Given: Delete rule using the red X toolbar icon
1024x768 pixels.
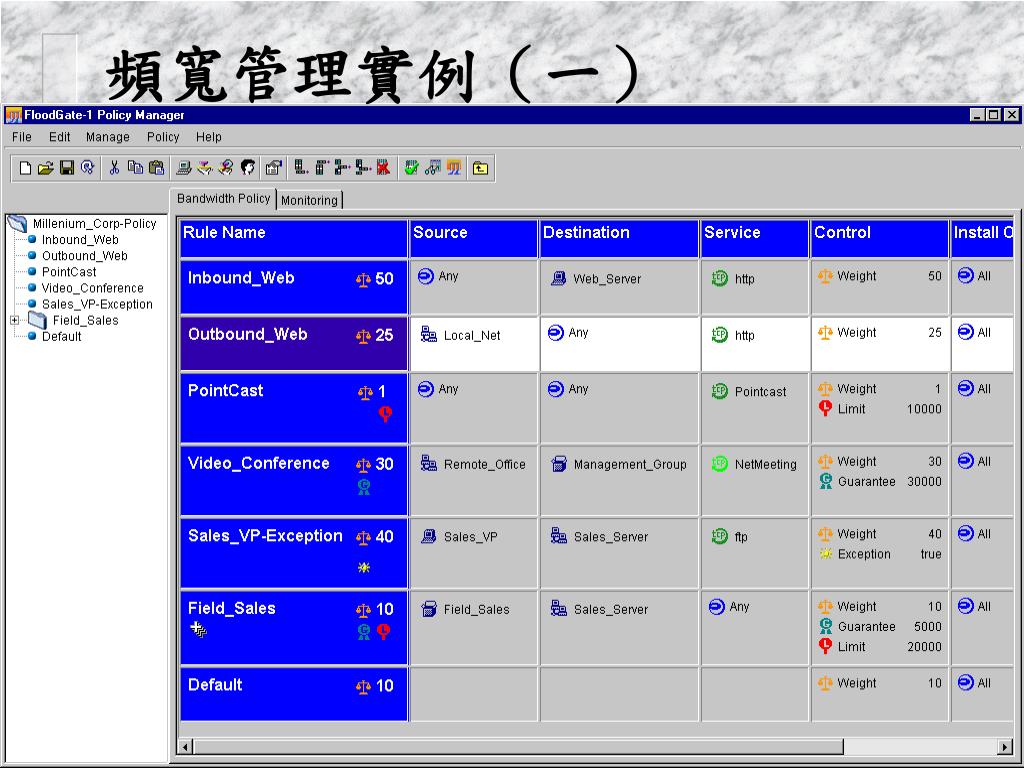Looking at the screenshot, I should click(383, 168).
